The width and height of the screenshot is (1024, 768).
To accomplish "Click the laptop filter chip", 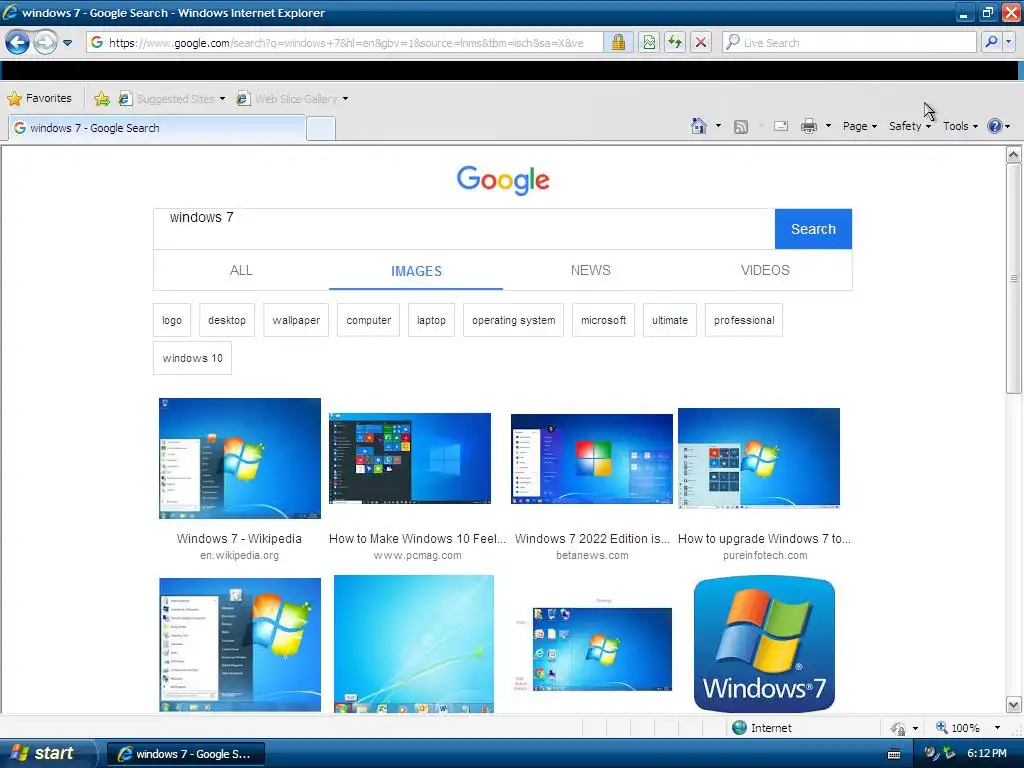I will [x=431, y=320].
